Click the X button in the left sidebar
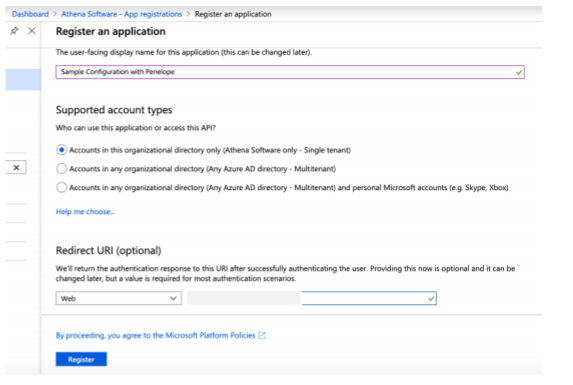The width and height of the screenshot is (573, 385). coord(16,168)
